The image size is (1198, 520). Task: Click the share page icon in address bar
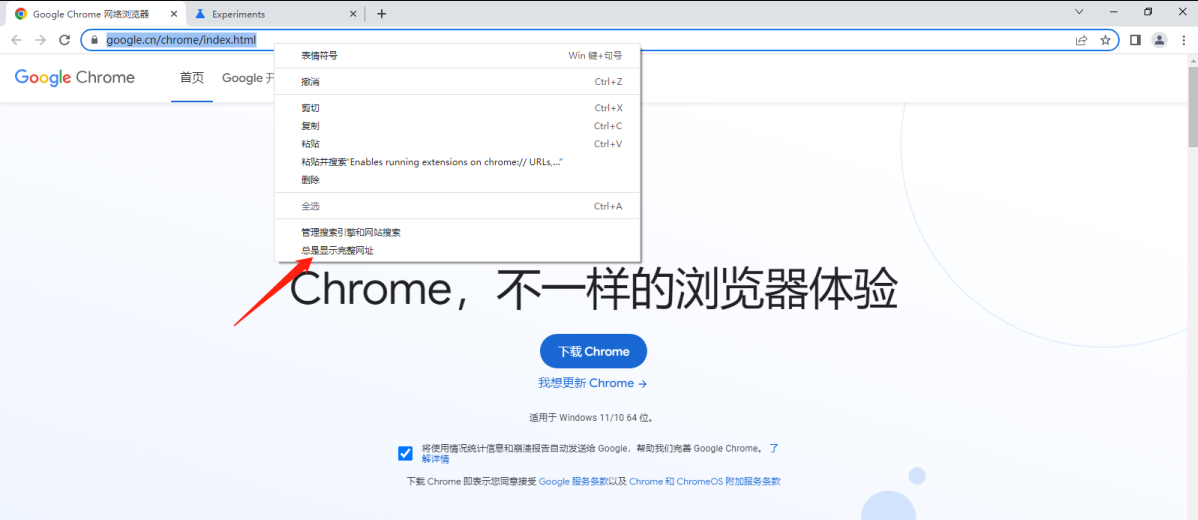pos(1081,40)
